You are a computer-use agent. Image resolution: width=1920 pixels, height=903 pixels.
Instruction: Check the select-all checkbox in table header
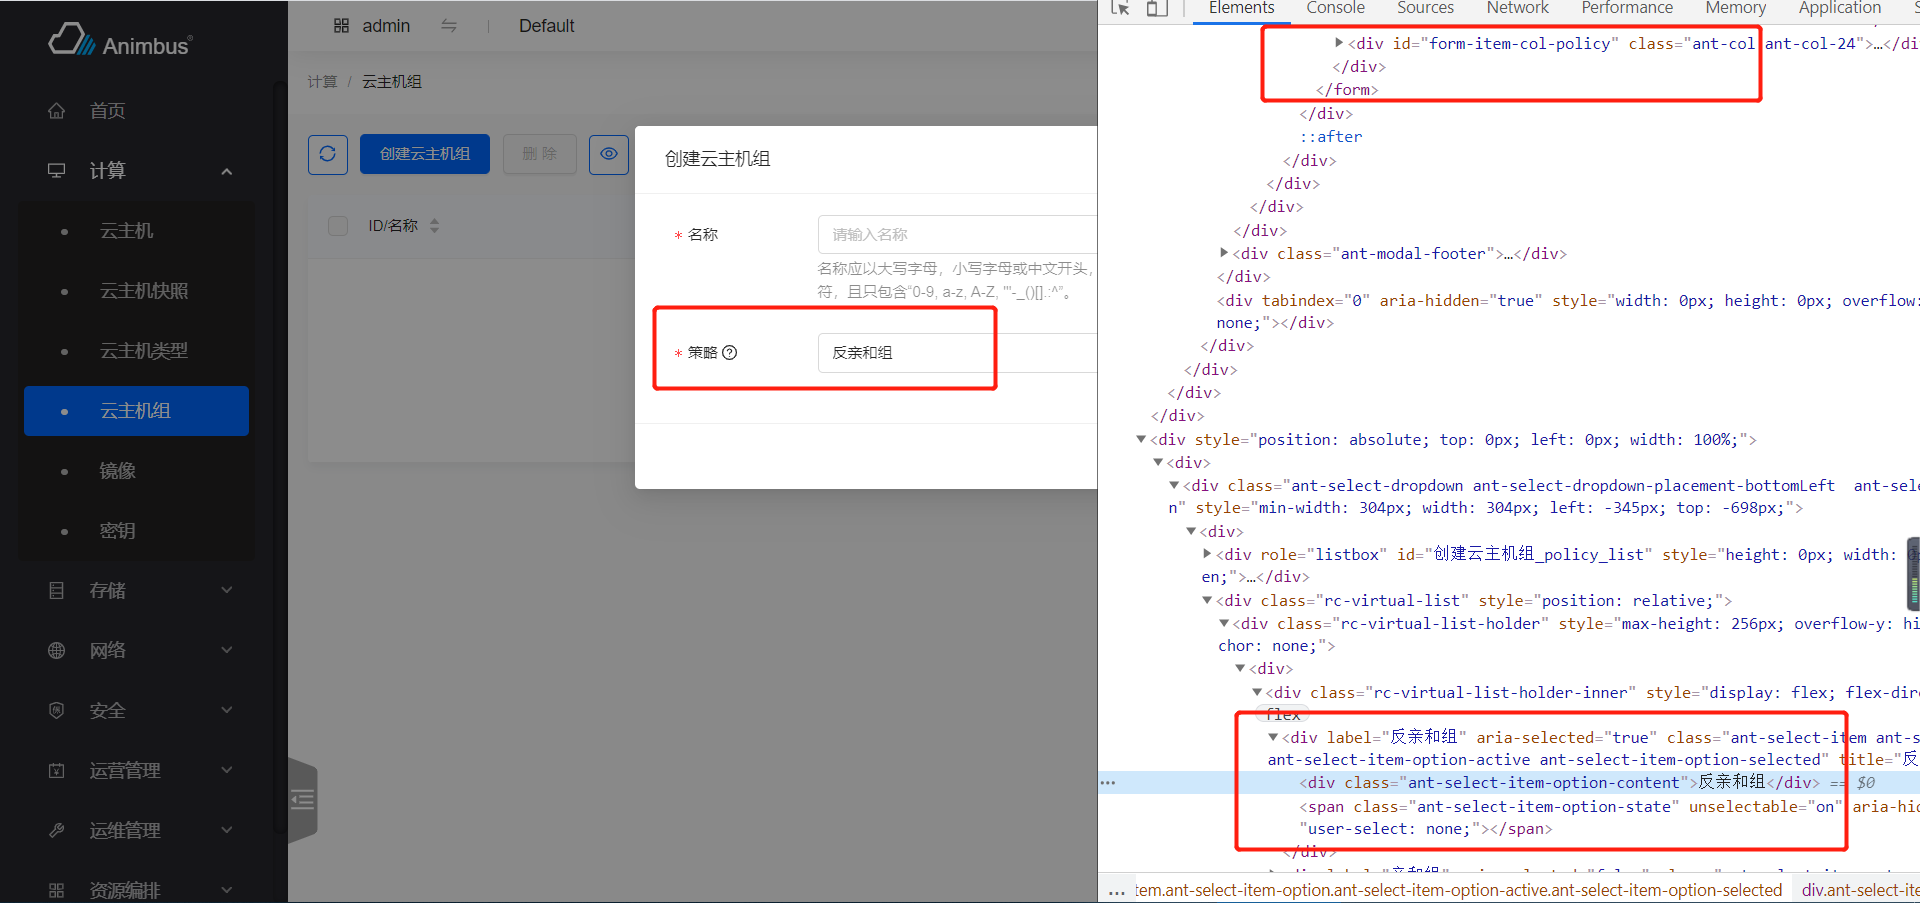[338, 226]
